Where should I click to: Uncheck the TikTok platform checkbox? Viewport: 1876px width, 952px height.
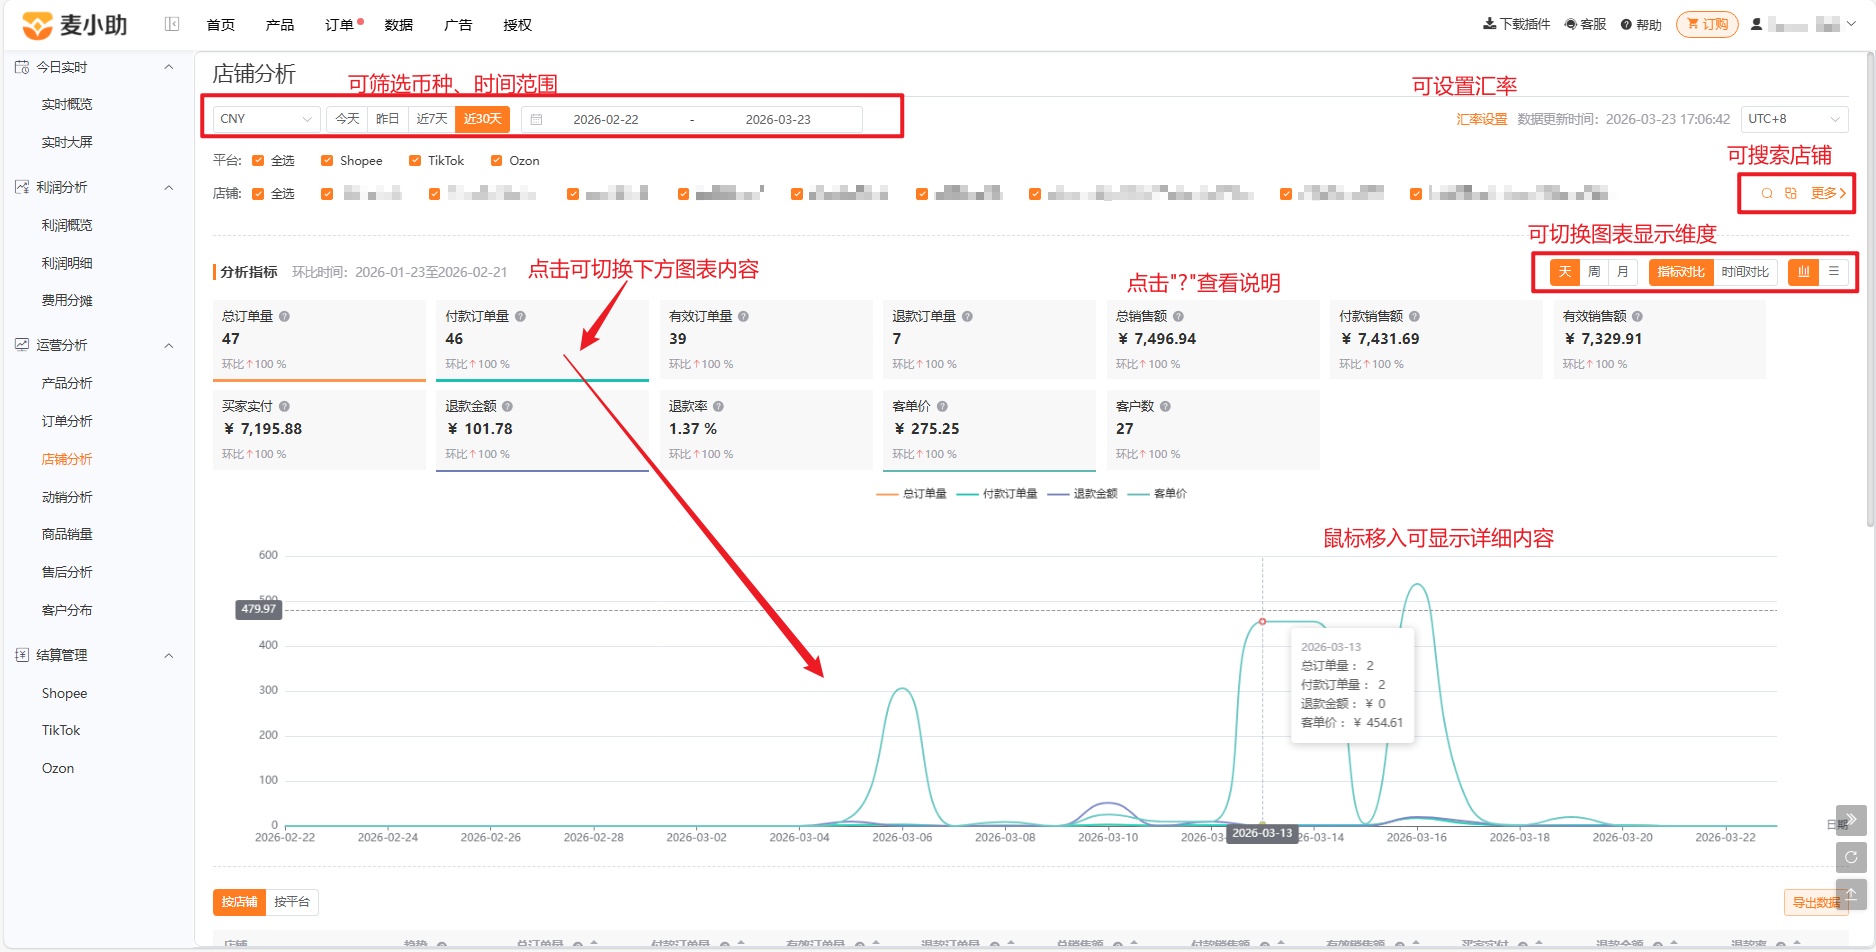click(415, 161)
